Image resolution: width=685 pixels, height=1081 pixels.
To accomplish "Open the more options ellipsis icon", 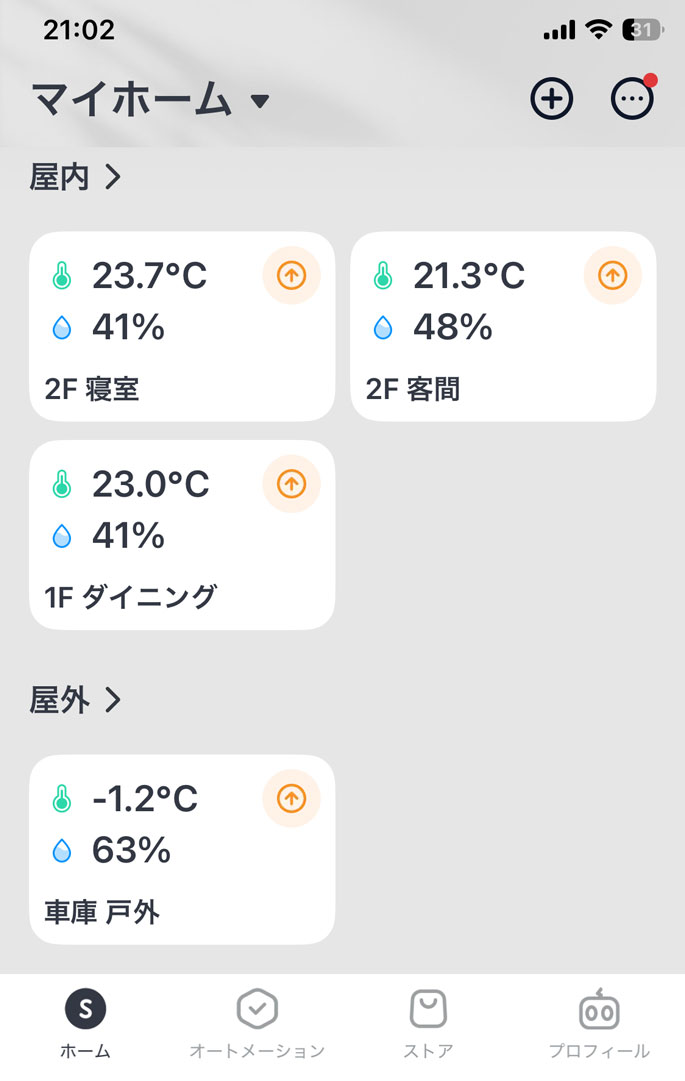I will (x=632, y=99).
